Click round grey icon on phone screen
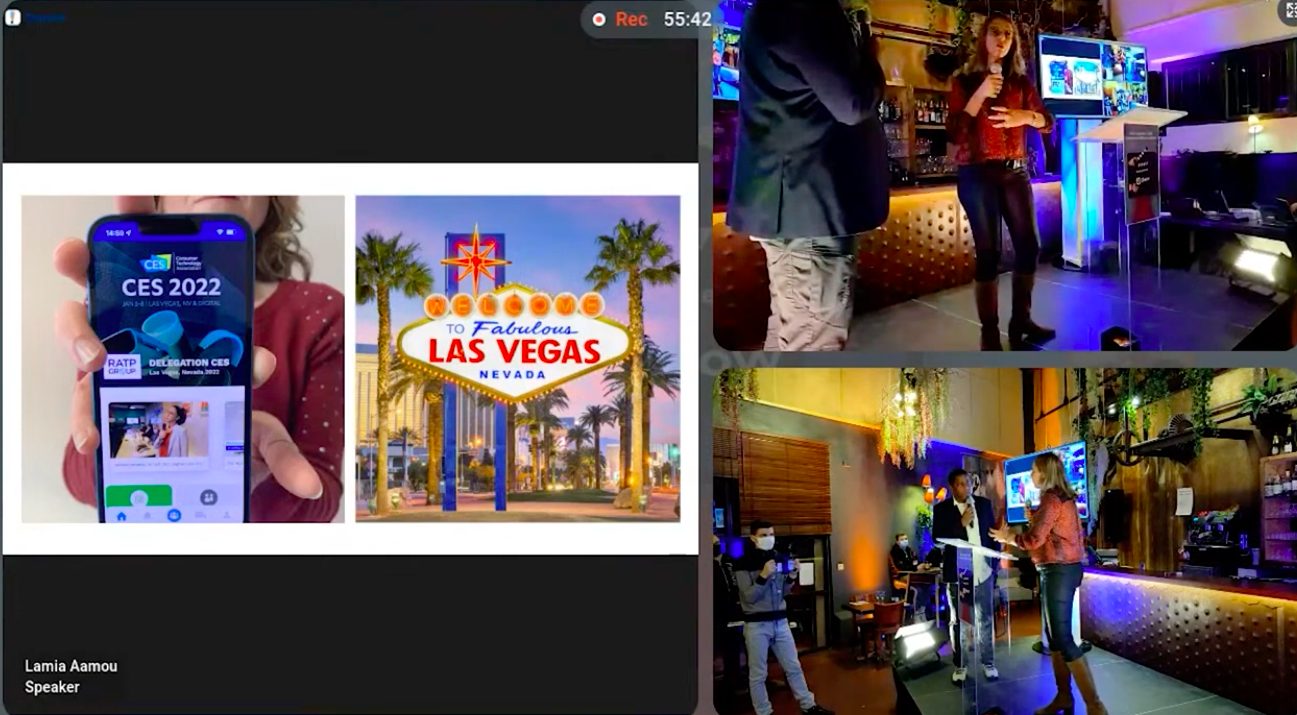The height and width of the screenshot is (715, 1297). 208,496
